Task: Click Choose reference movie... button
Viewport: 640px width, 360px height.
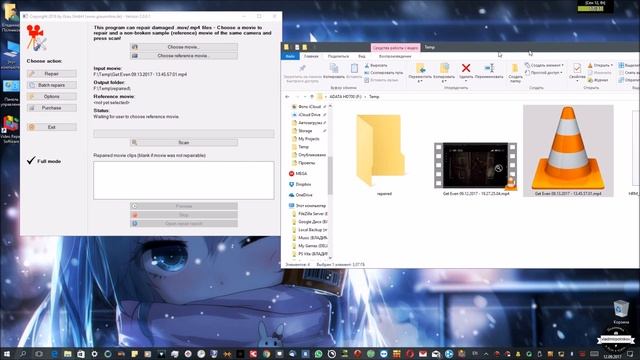Action: 184,56
